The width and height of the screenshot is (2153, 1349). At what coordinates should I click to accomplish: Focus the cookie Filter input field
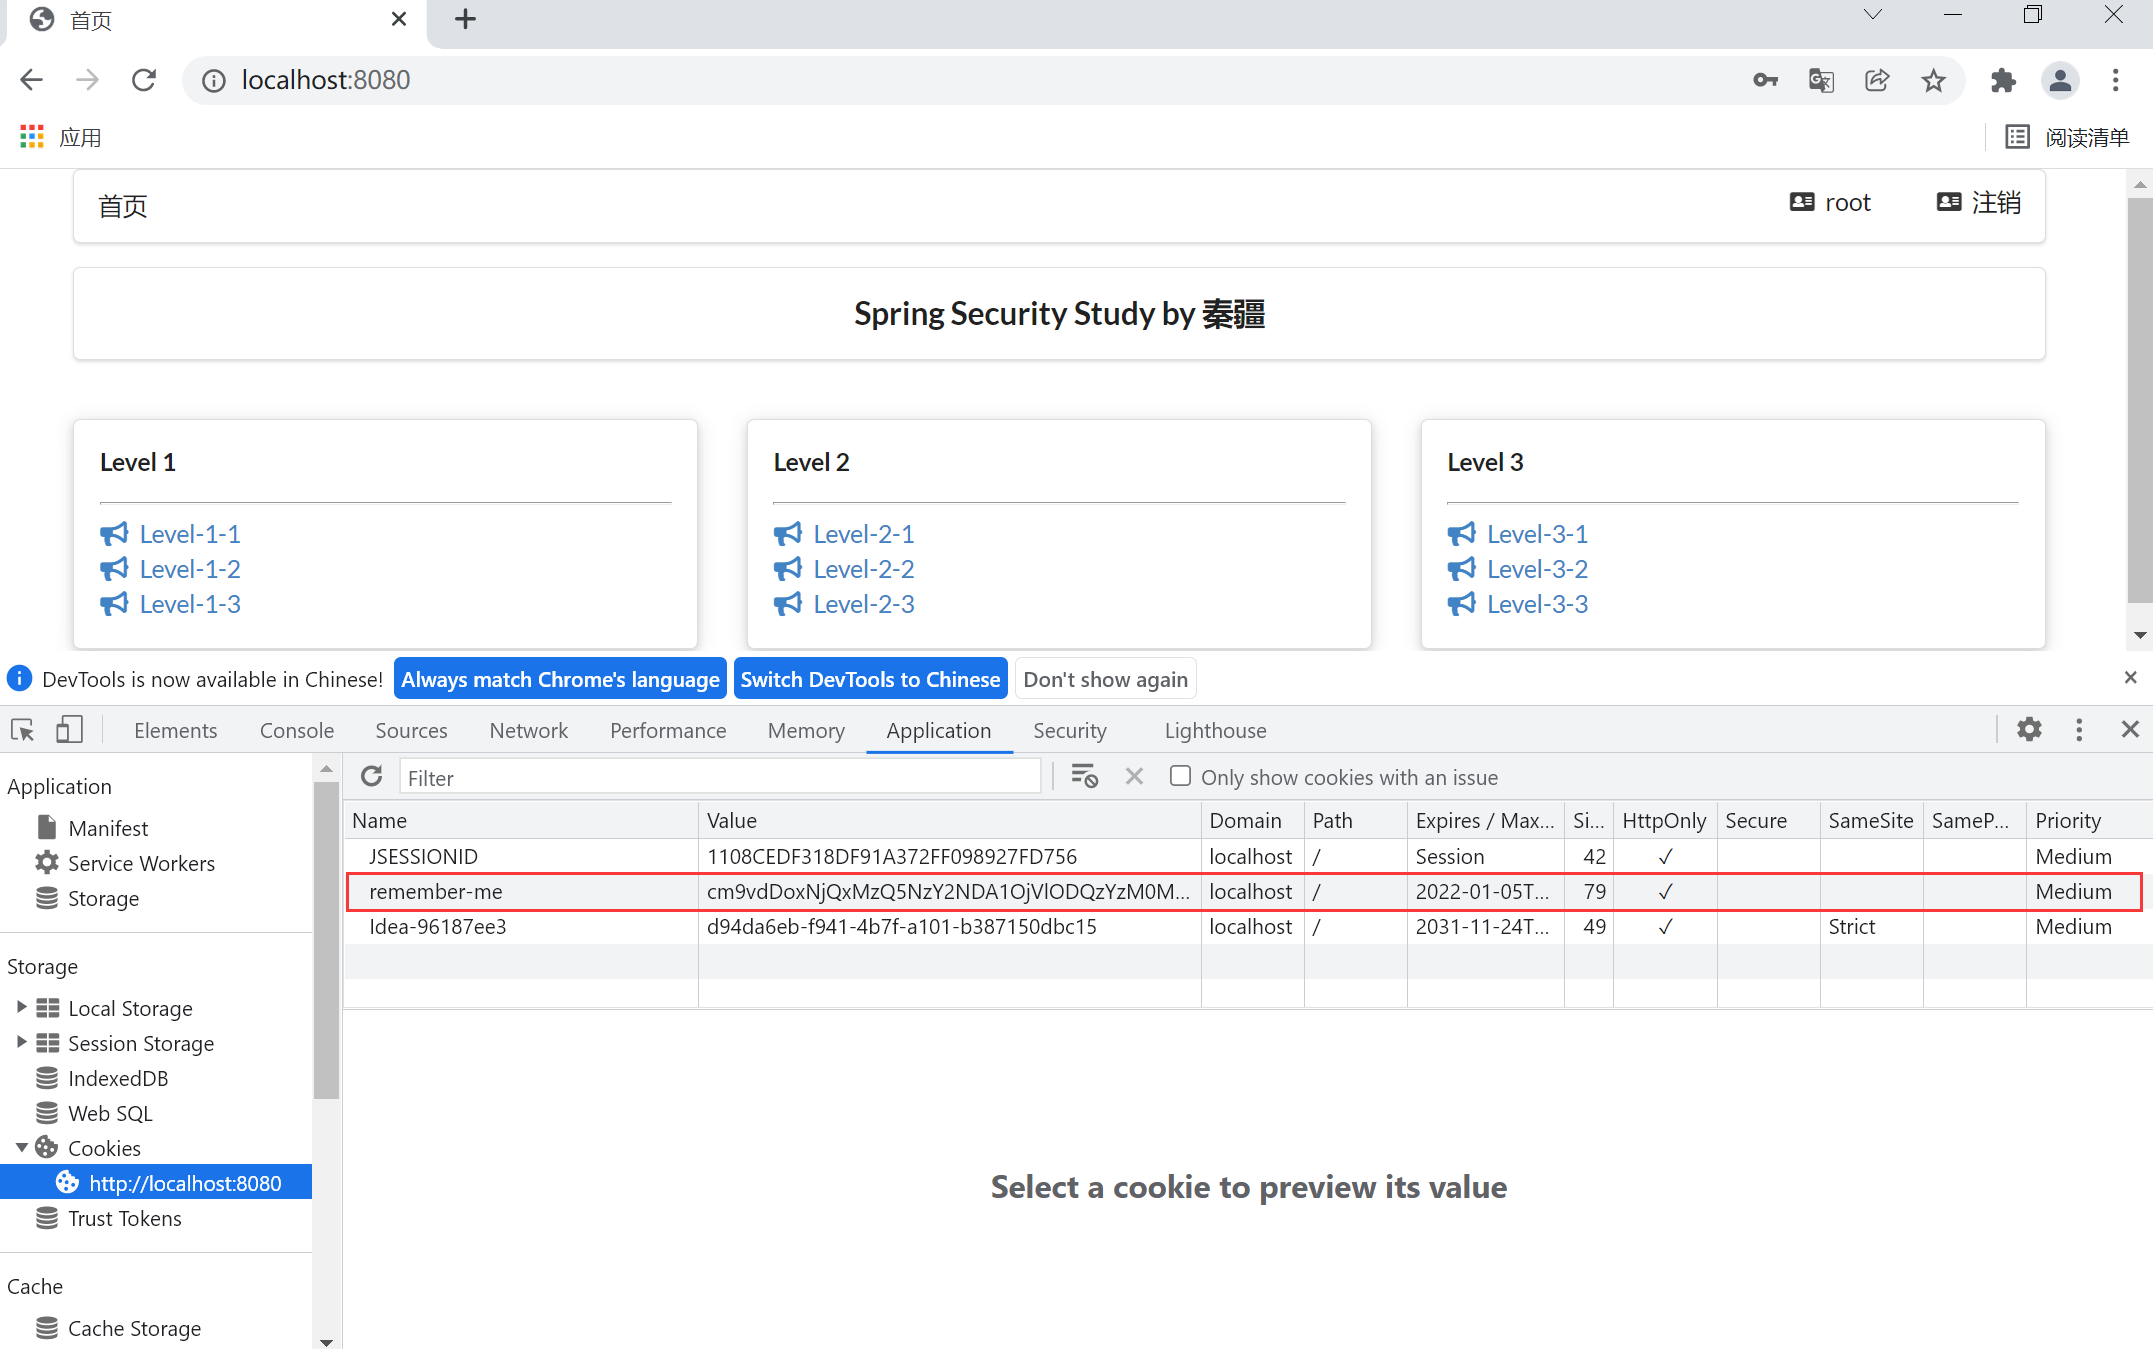click(720, 777)
